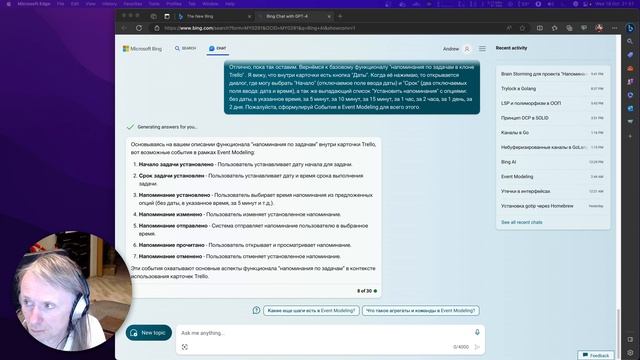
Task: Click the sidebar hide panel icon
Action: 630,339
